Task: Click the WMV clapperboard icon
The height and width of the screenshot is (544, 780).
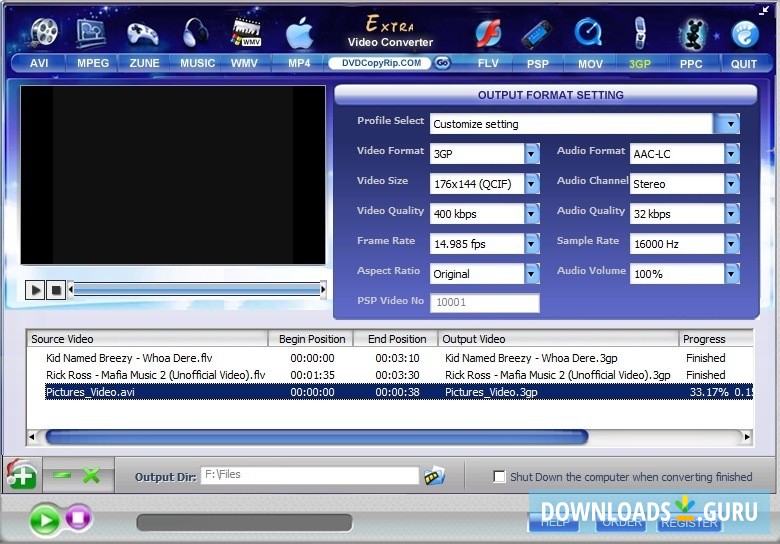Action: tap(246, 32)
